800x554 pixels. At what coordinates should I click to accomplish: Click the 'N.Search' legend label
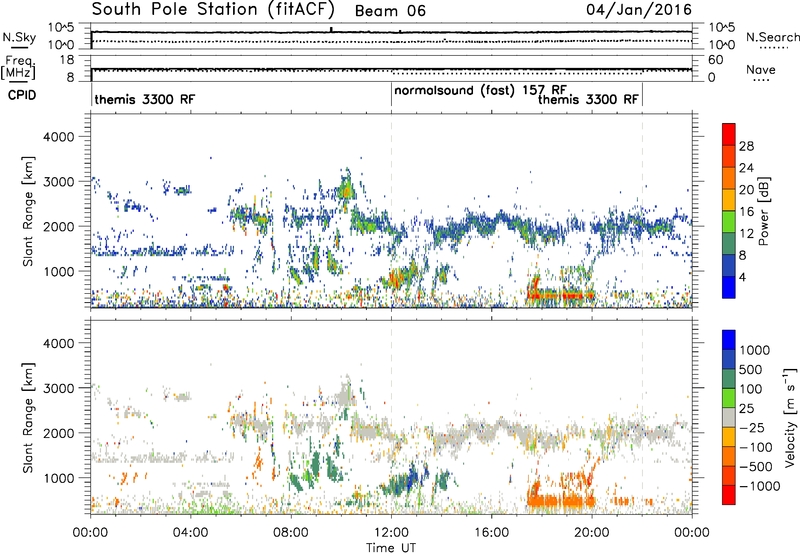click(772, 37)
